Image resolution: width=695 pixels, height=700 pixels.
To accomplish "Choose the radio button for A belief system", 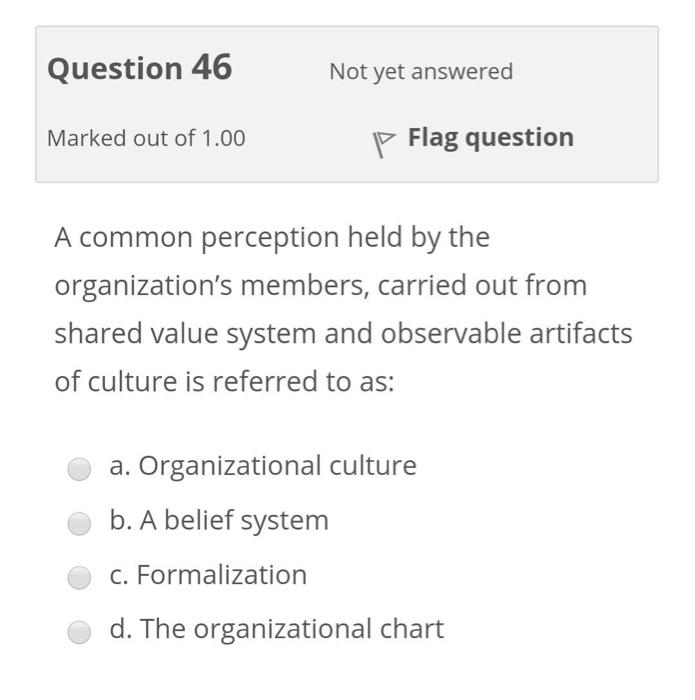I will (x=79, y=523).
